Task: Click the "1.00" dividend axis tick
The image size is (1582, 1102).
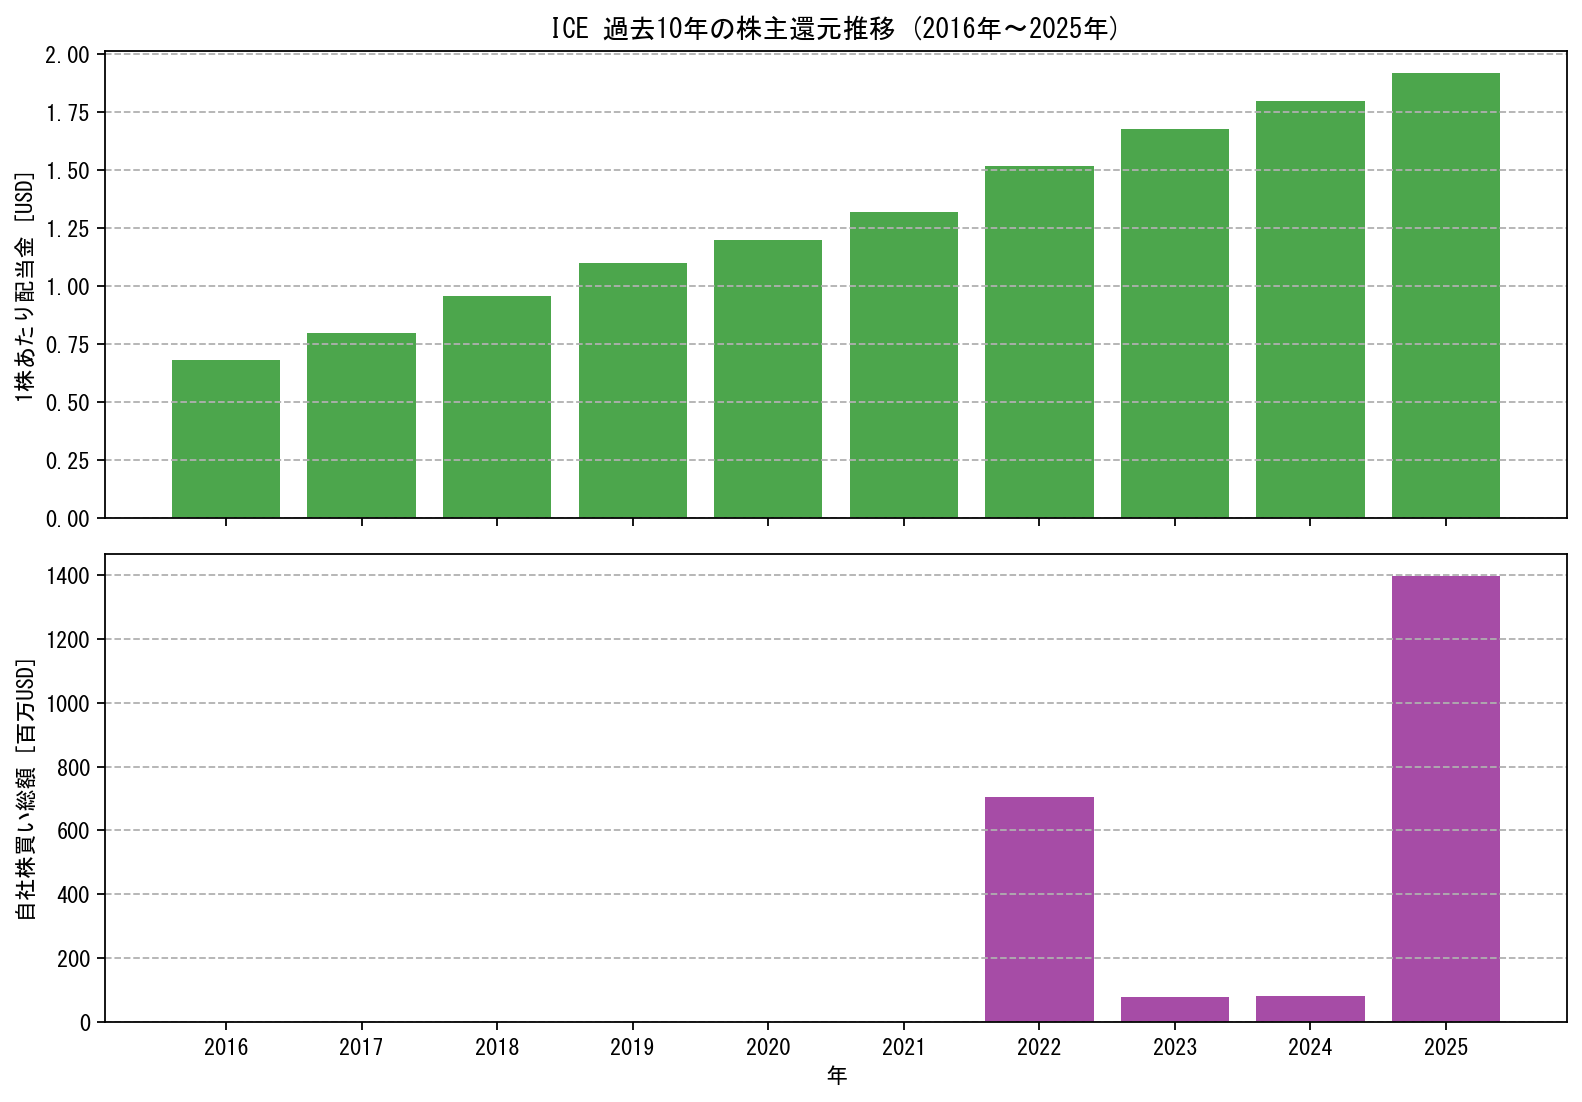Action: tap(68, 287)
